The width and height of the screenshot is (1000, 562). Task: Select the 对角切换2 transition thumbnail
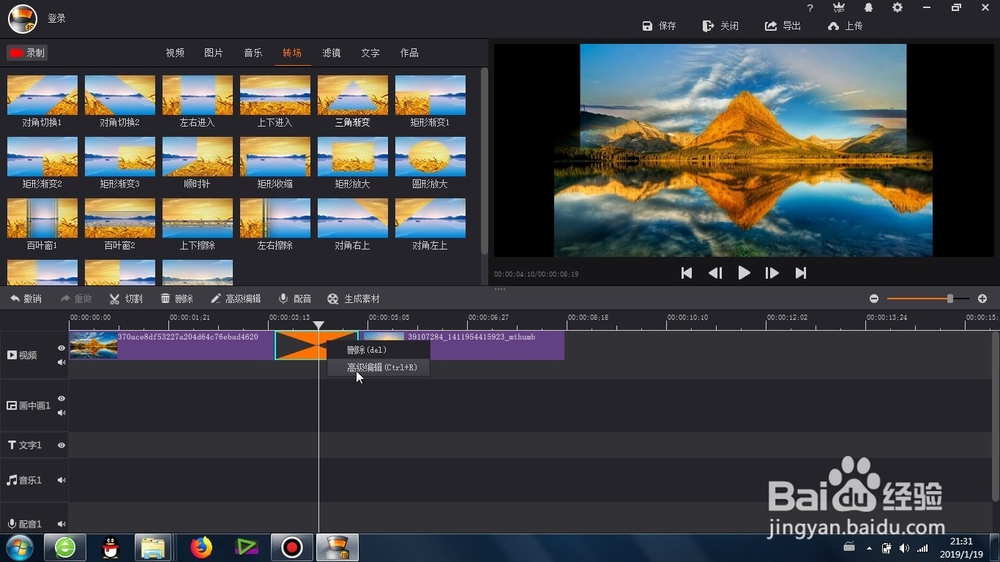pos(120,95)
